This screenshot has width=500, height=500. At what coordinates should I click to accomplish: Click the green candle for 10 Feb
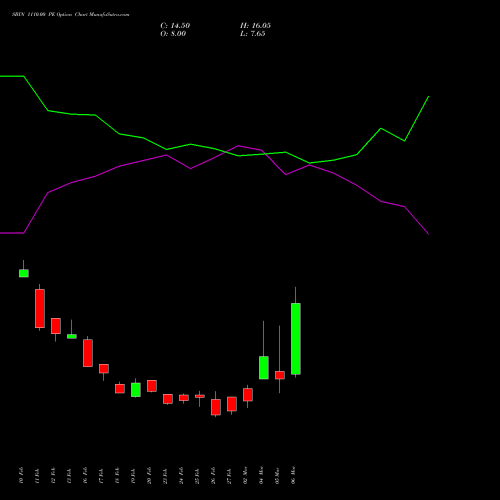click(x=24, y=273)
